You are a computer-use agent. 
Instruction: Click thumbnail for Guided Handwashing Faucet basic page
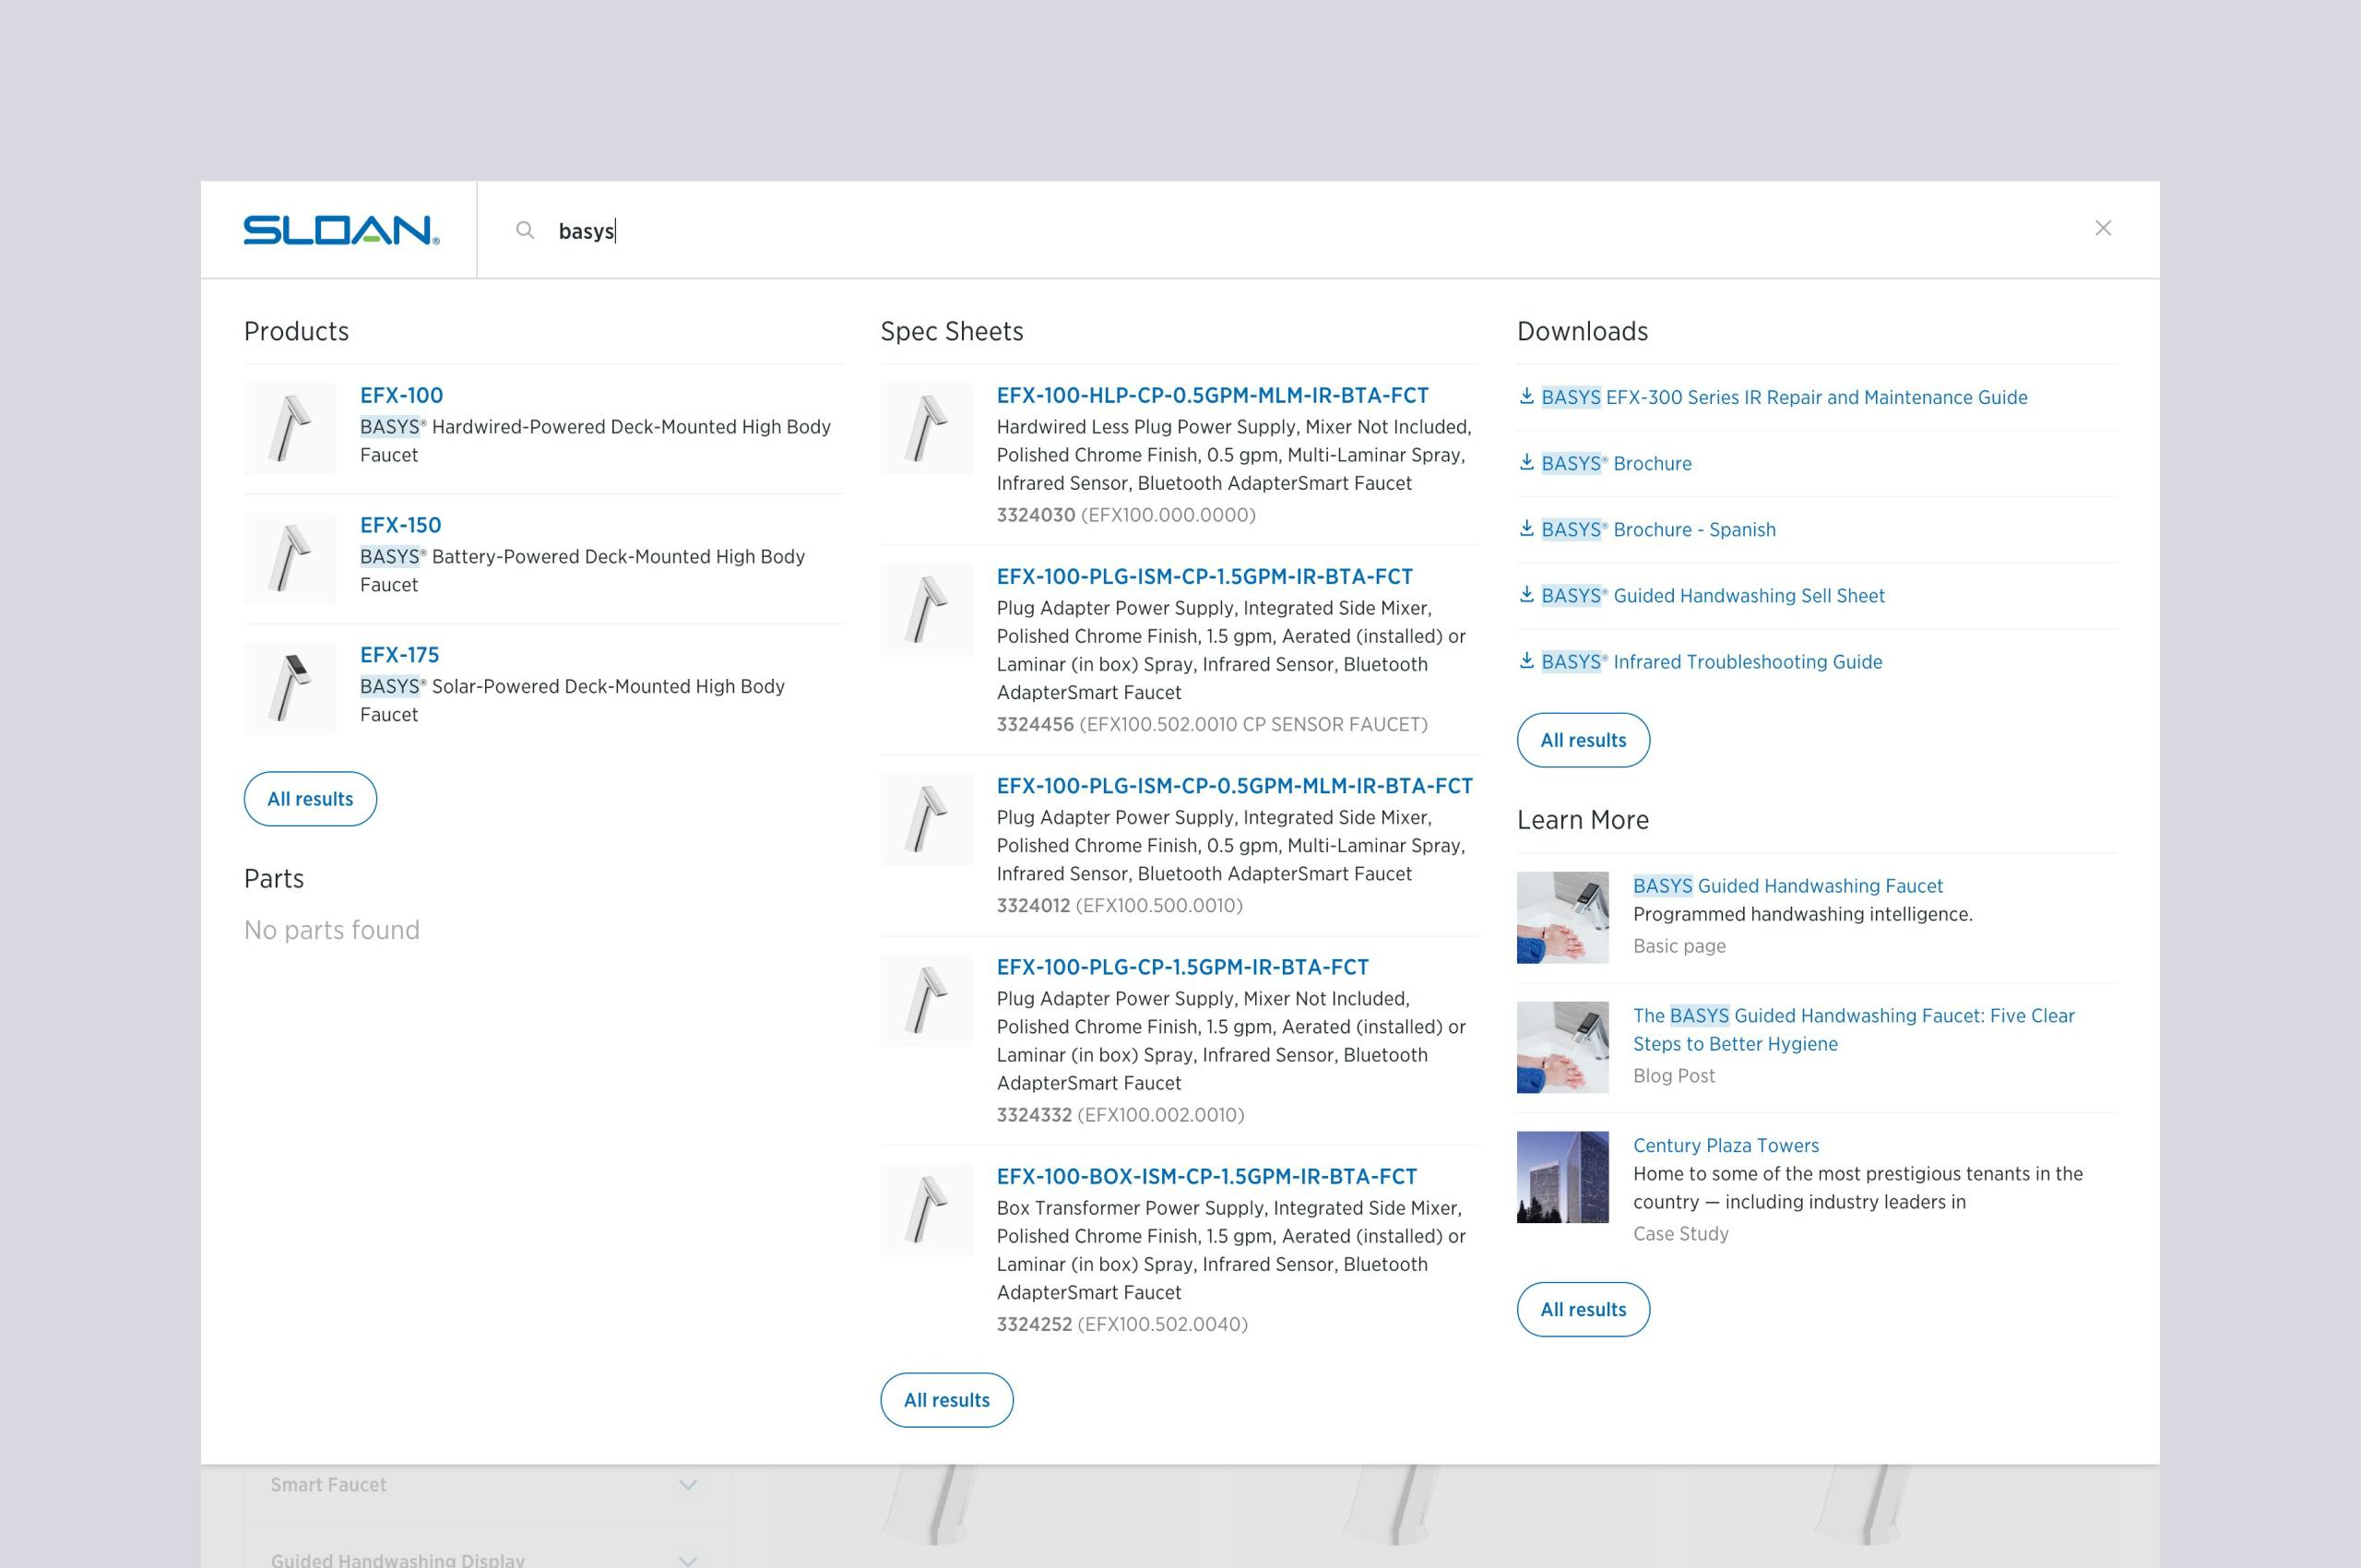pyautogui.click(x=1562, y=917)
